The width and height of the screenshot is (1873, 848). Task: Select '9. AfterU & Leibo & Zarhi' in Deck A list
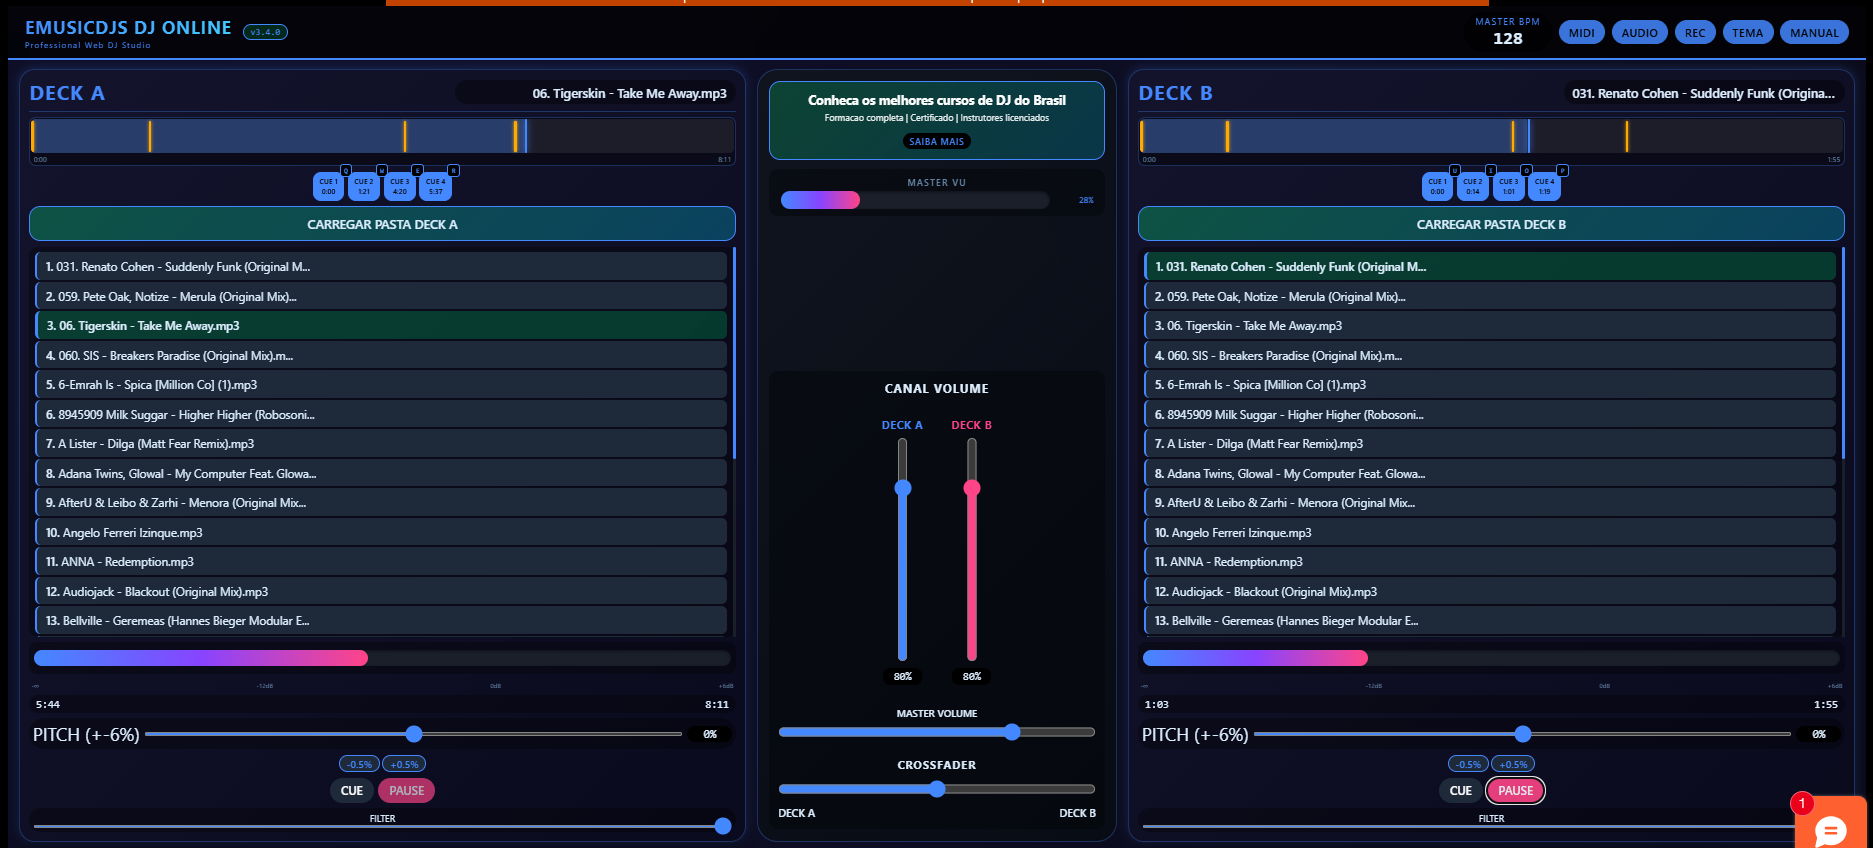click(x=380, y=503)
